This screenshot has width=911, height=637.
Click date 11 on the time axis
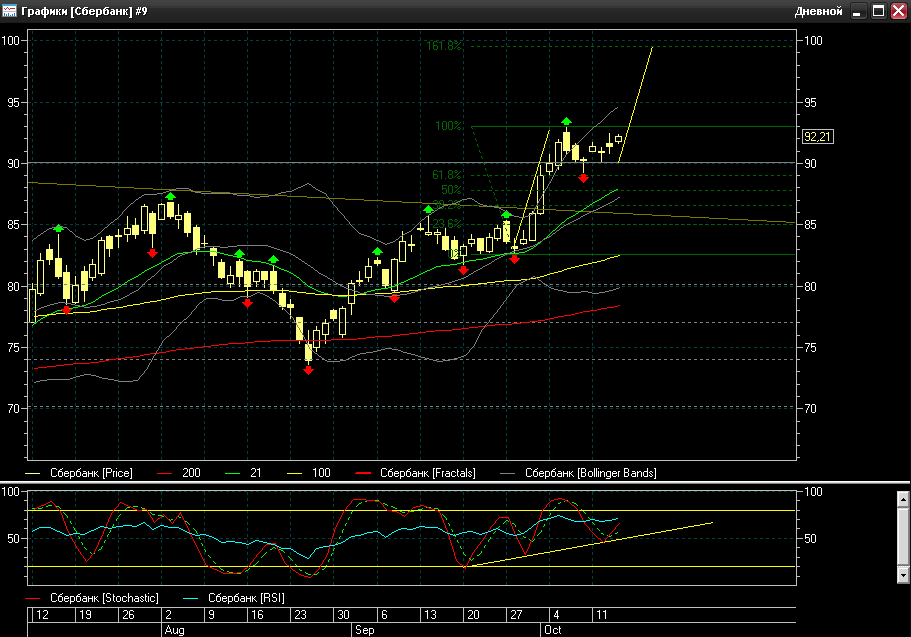pyautogui.click(x=602, y=615)
